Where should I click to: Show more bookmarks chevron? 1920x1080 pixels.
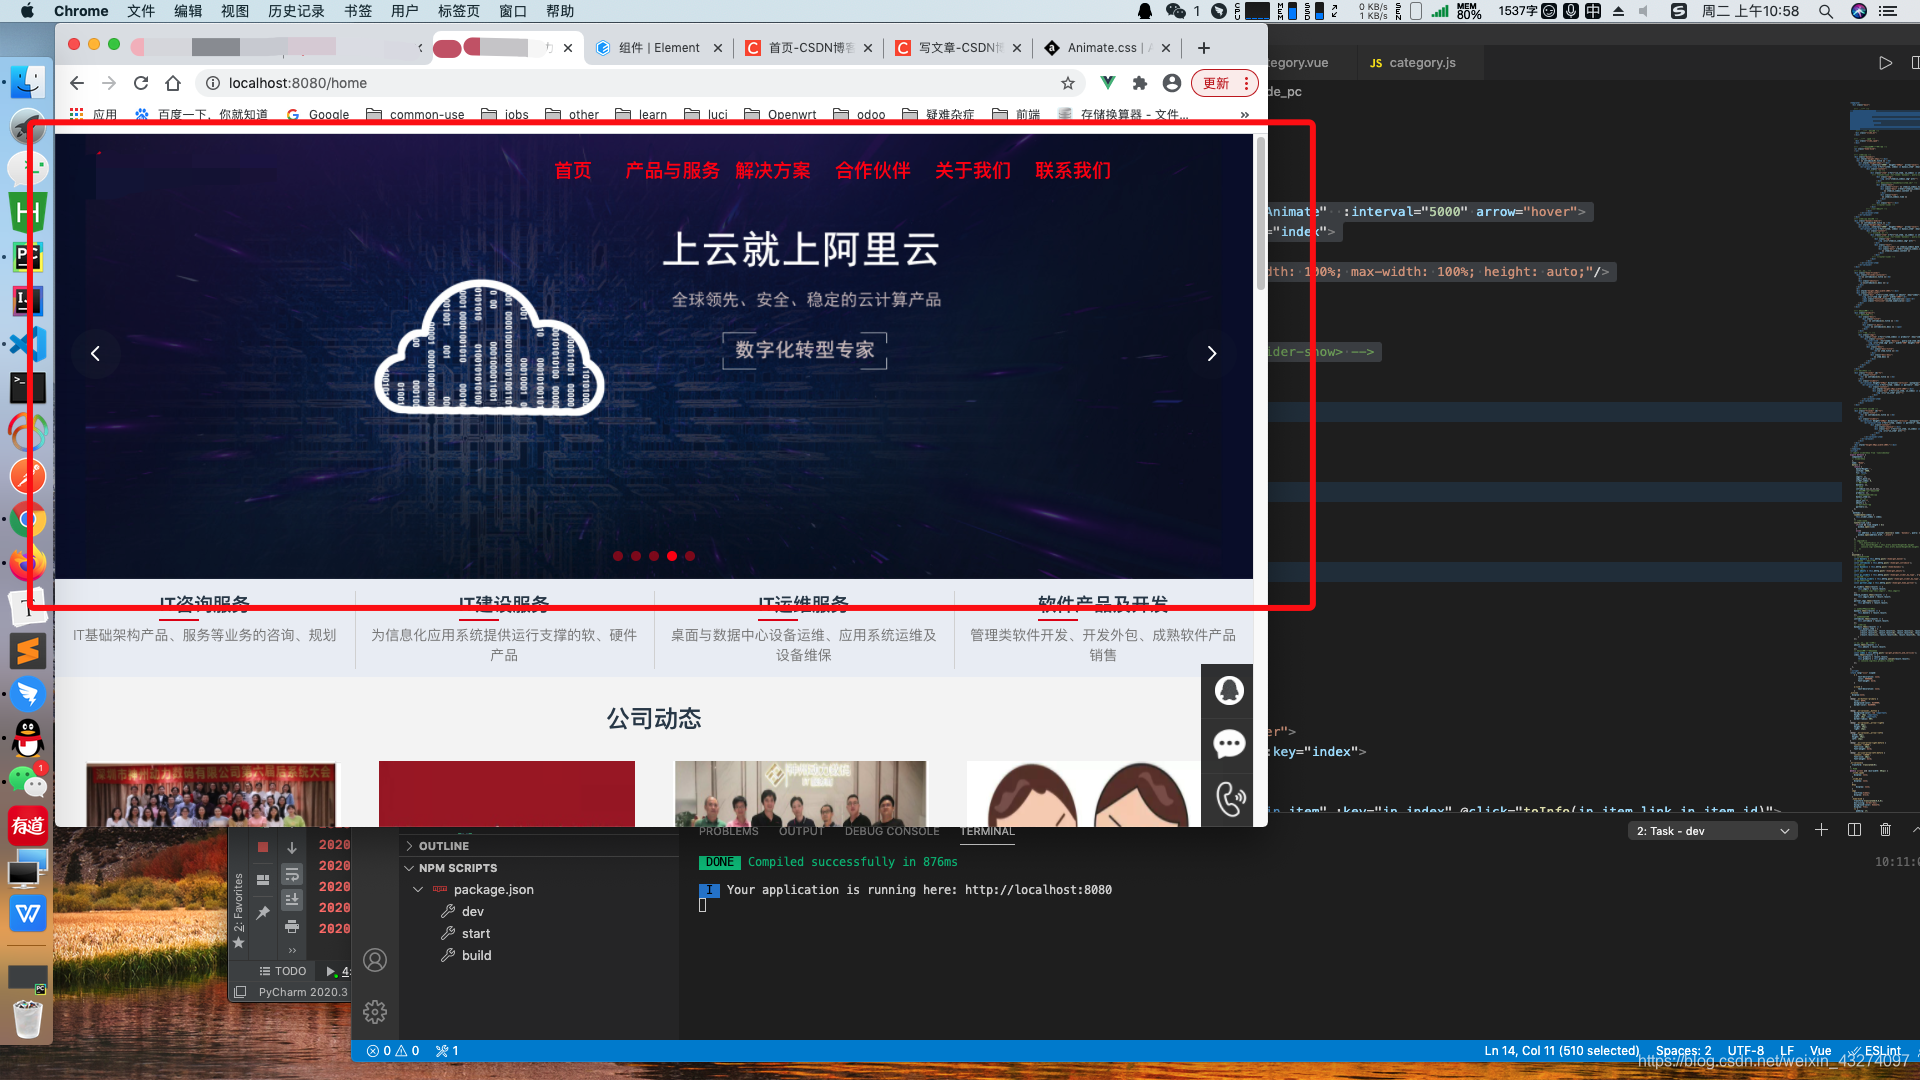1244,114
